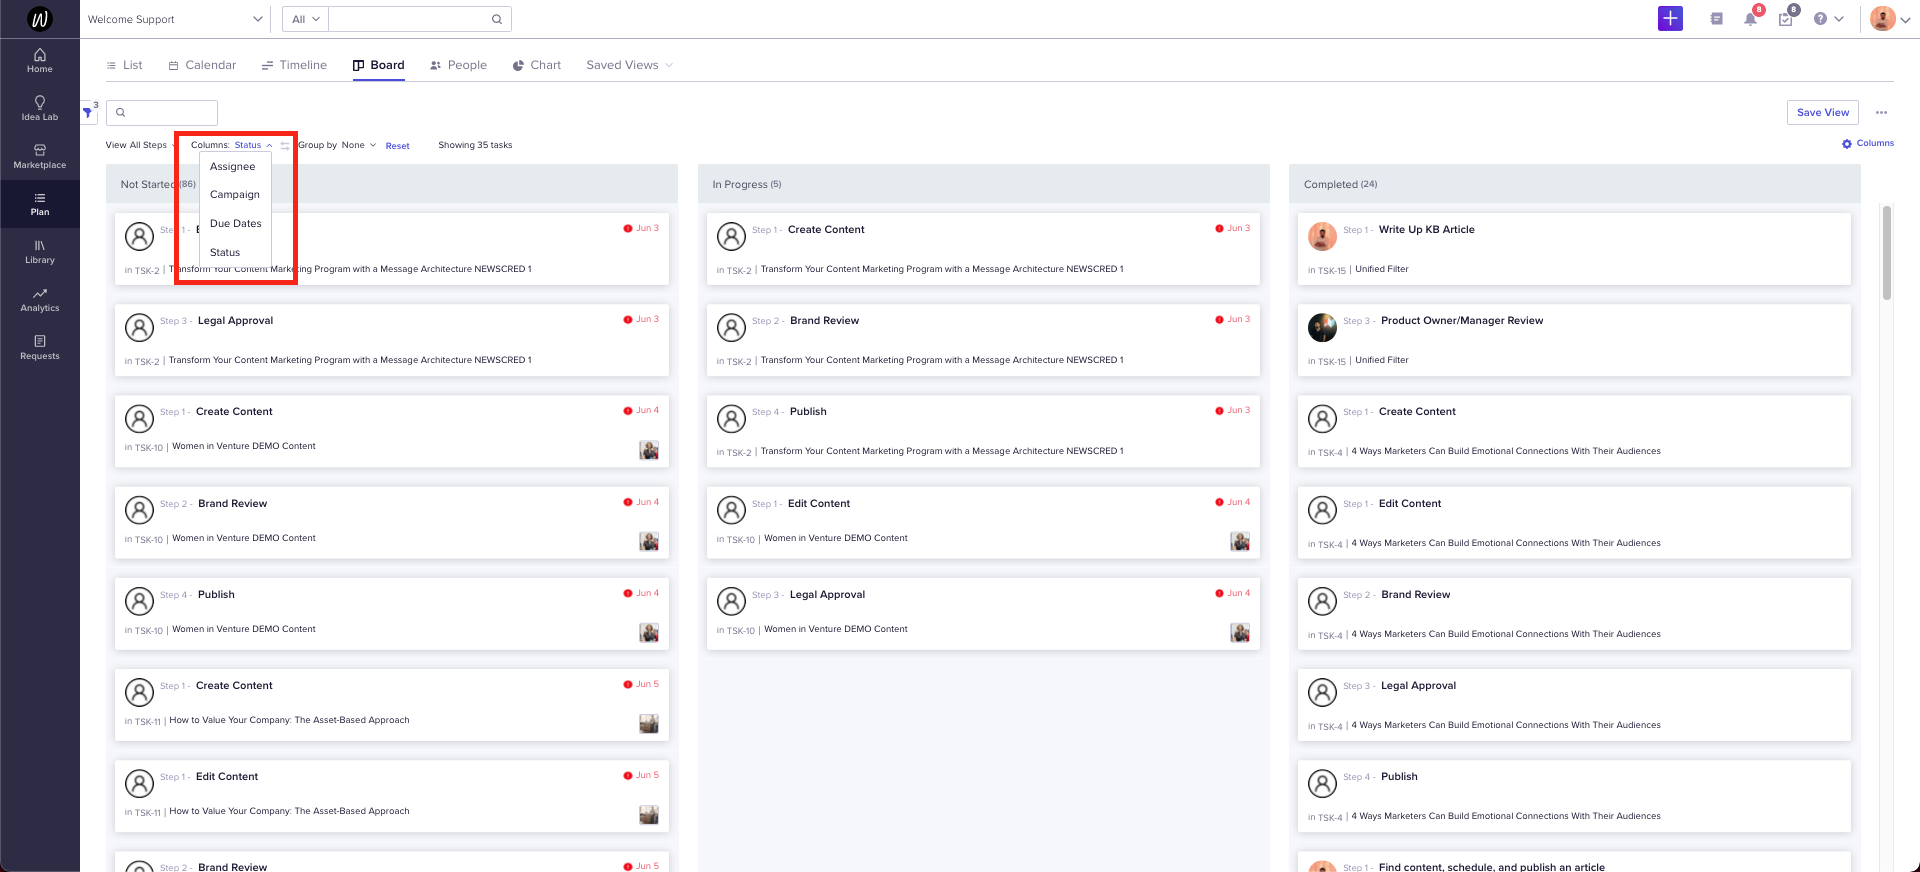Click assignee avatar on Write Up KB Article card
This screenshot has height=872, width=1920.
[1322, 237]
